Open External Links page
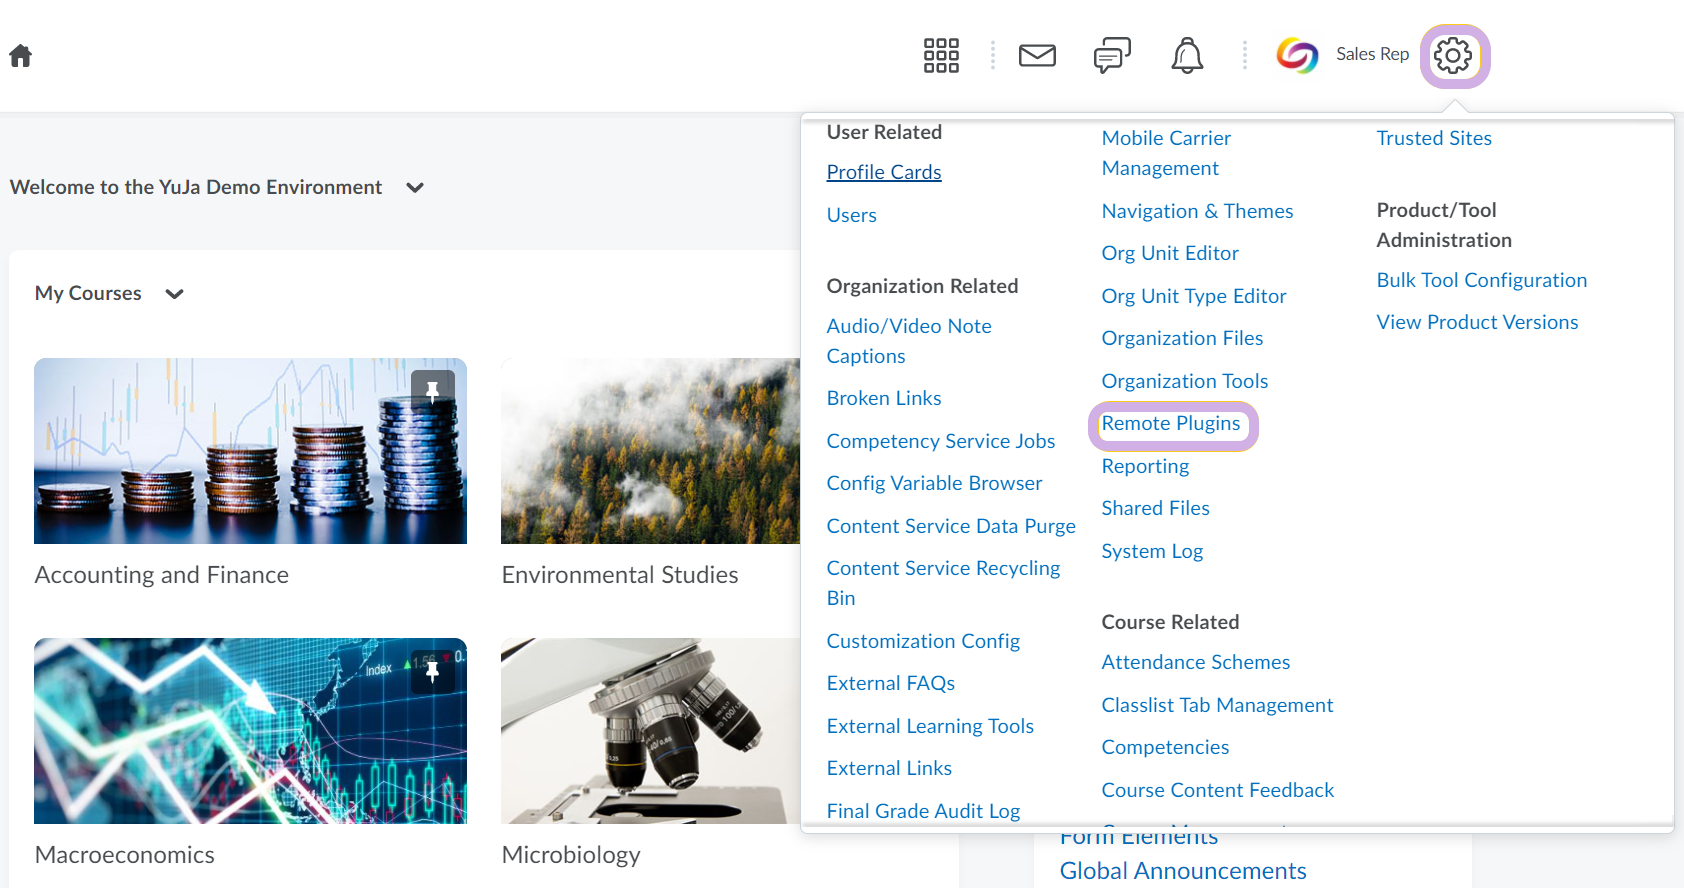 point(889,768)
